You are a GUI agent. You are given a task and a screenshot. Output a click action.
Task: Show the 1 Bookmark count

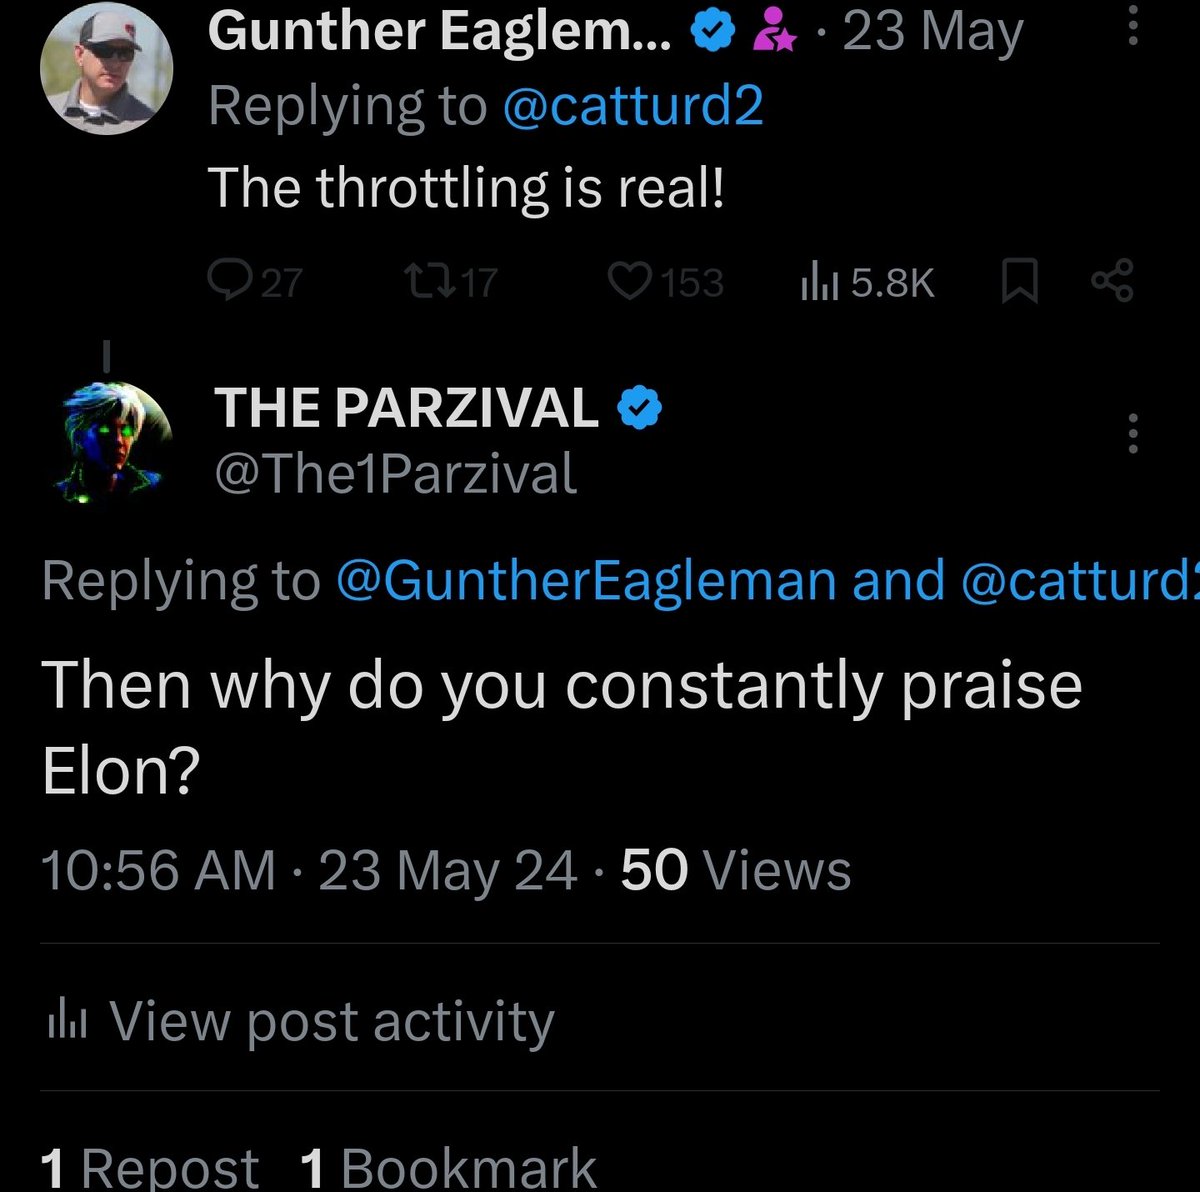(448, 1167)
